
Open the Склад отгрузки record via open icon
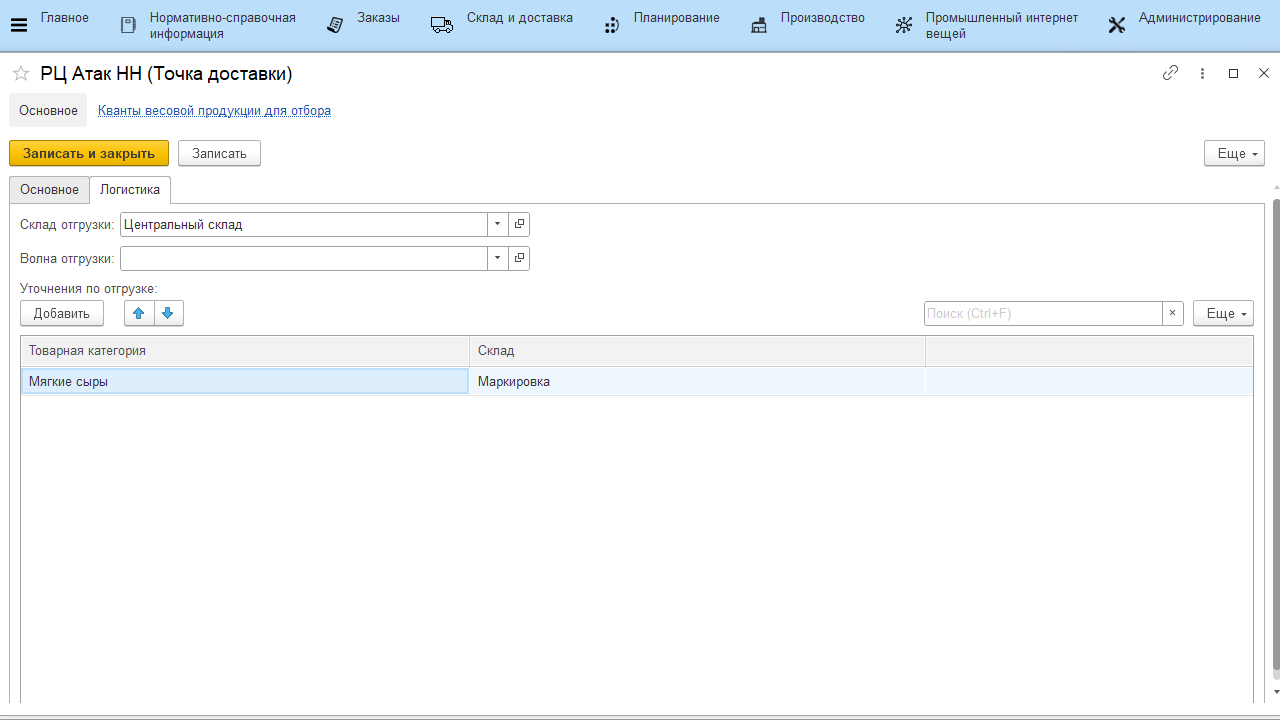[x=519, y=225]
